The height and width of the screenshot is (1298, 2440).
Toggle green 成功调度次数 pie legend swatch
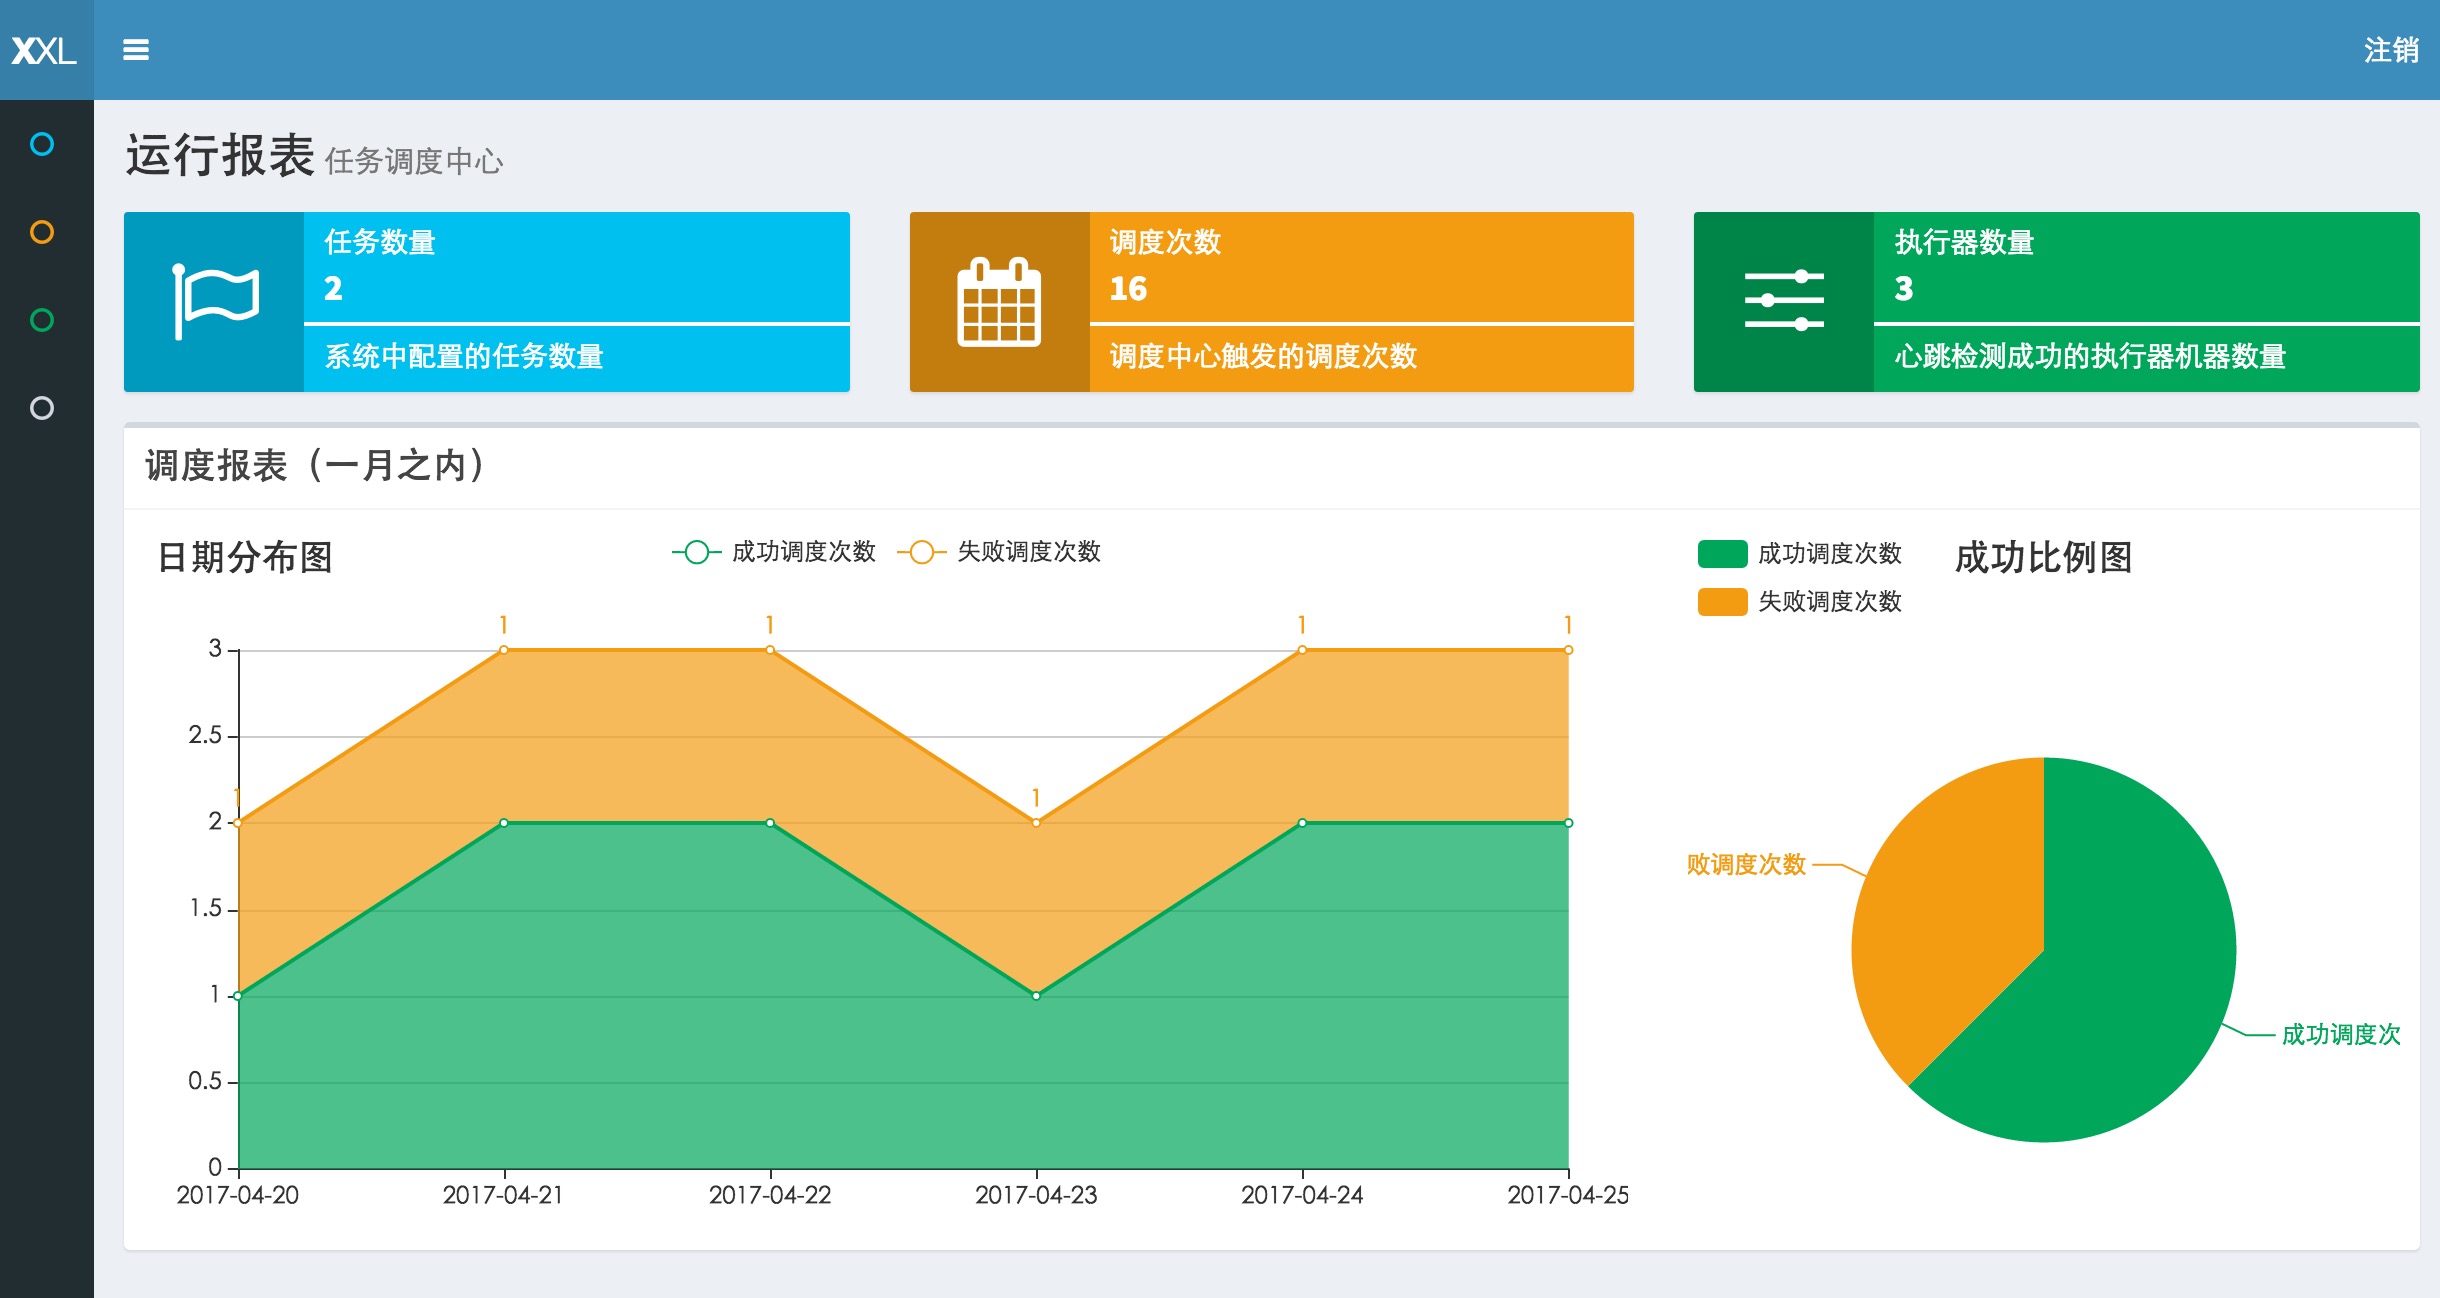pos(1723,554)
